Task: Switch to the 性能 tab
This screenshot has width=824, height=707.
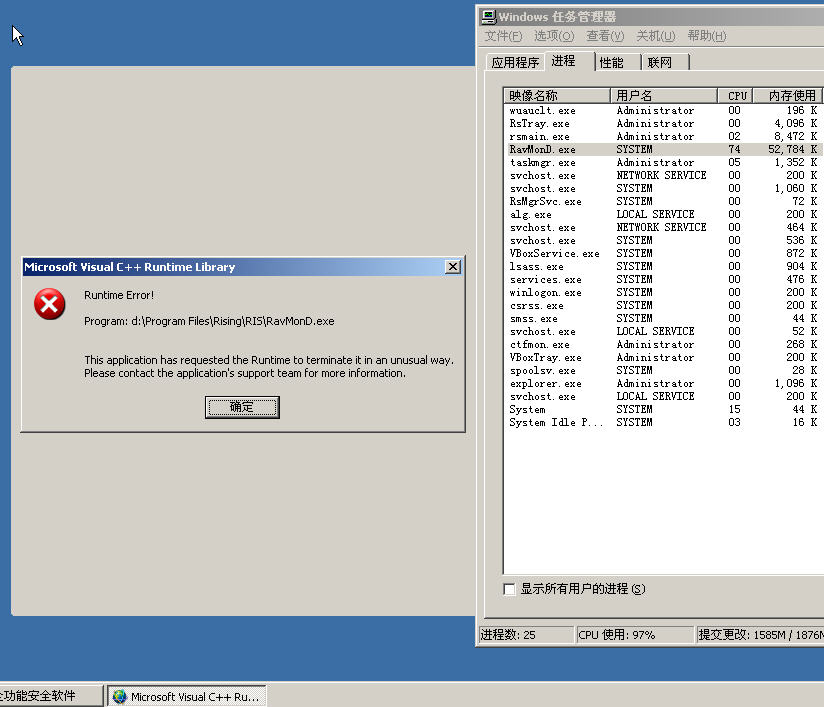Action: click(x=611, y=62)
